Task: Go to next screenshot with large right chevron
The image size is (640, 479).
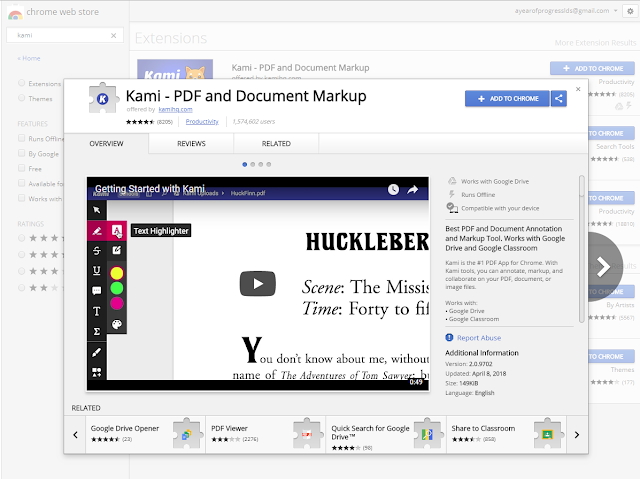Action: tap(603, 267)
